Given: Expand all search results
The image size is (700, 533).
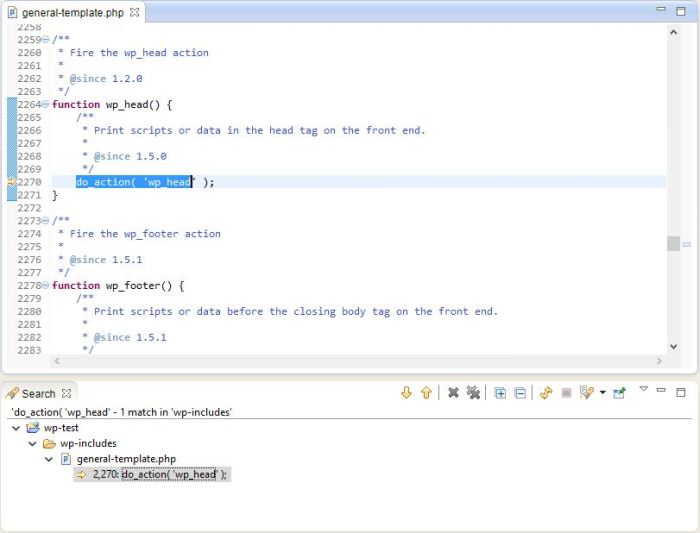Looking at the screenshot, I should pos(500,393).
